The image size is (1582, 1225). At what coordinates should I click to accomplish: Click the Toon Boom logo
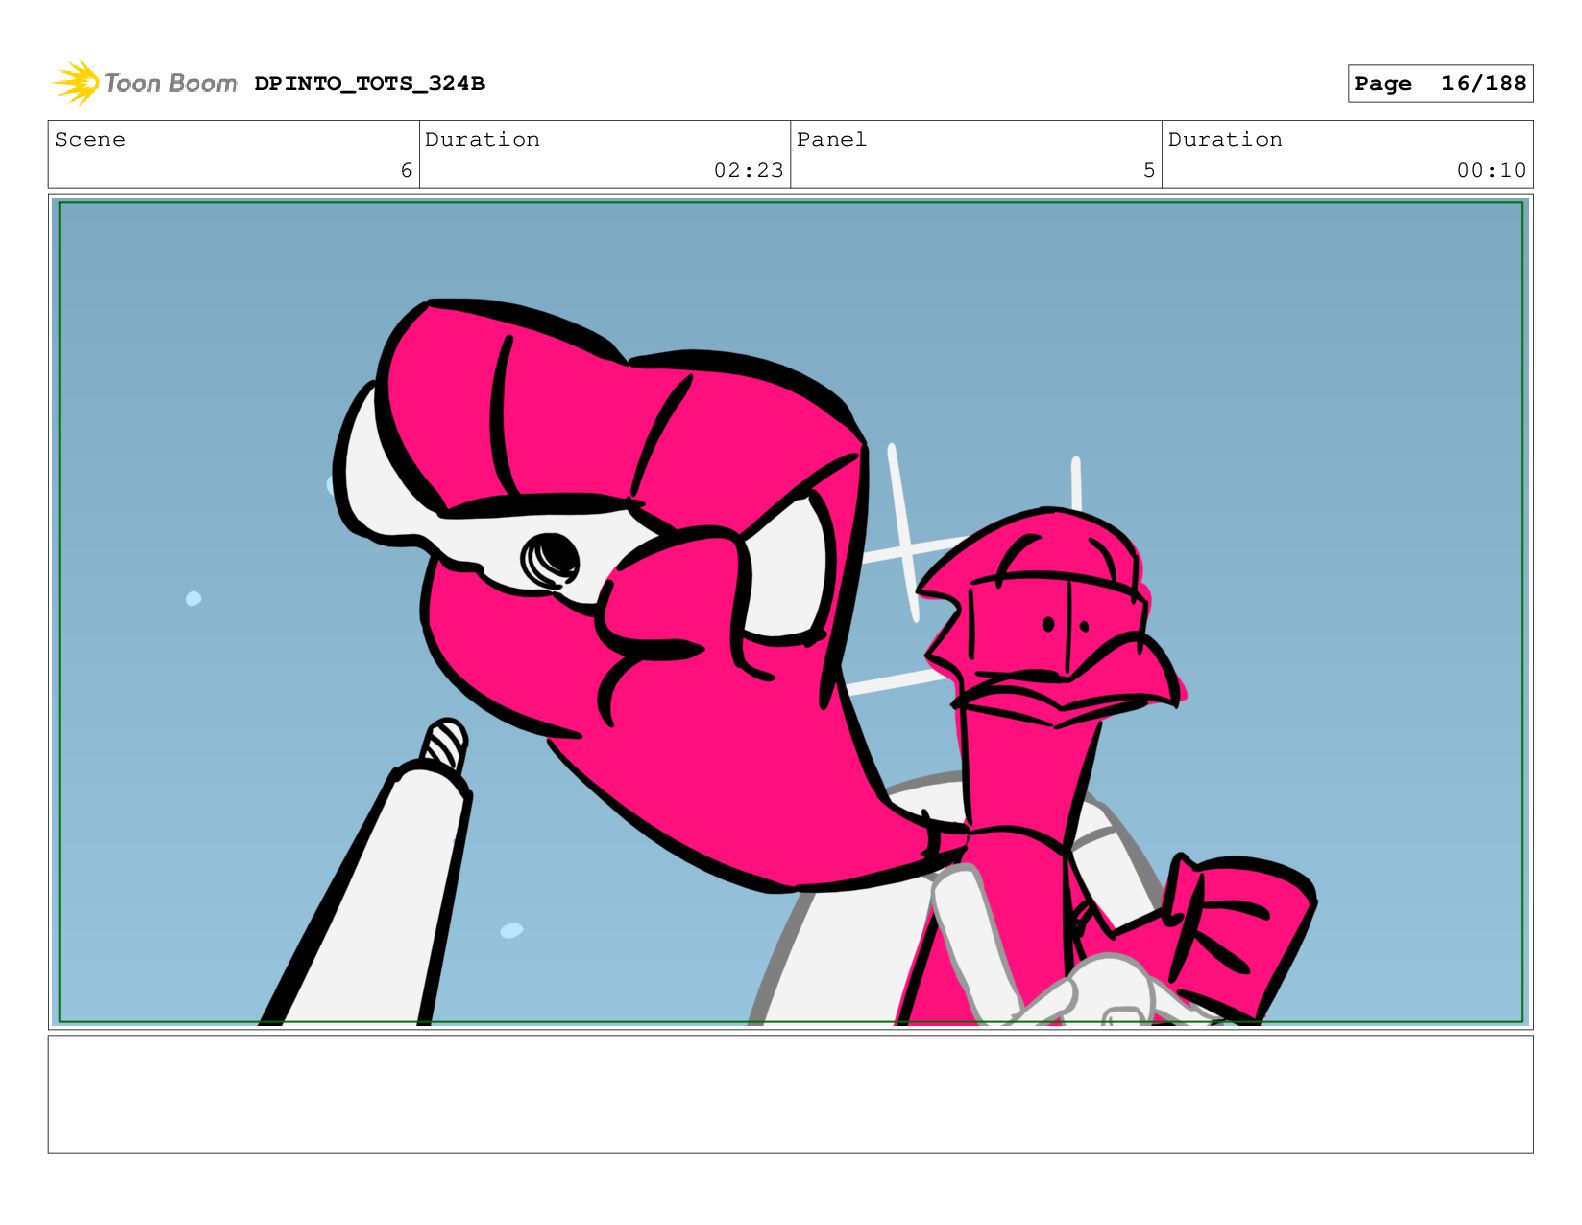145,83
